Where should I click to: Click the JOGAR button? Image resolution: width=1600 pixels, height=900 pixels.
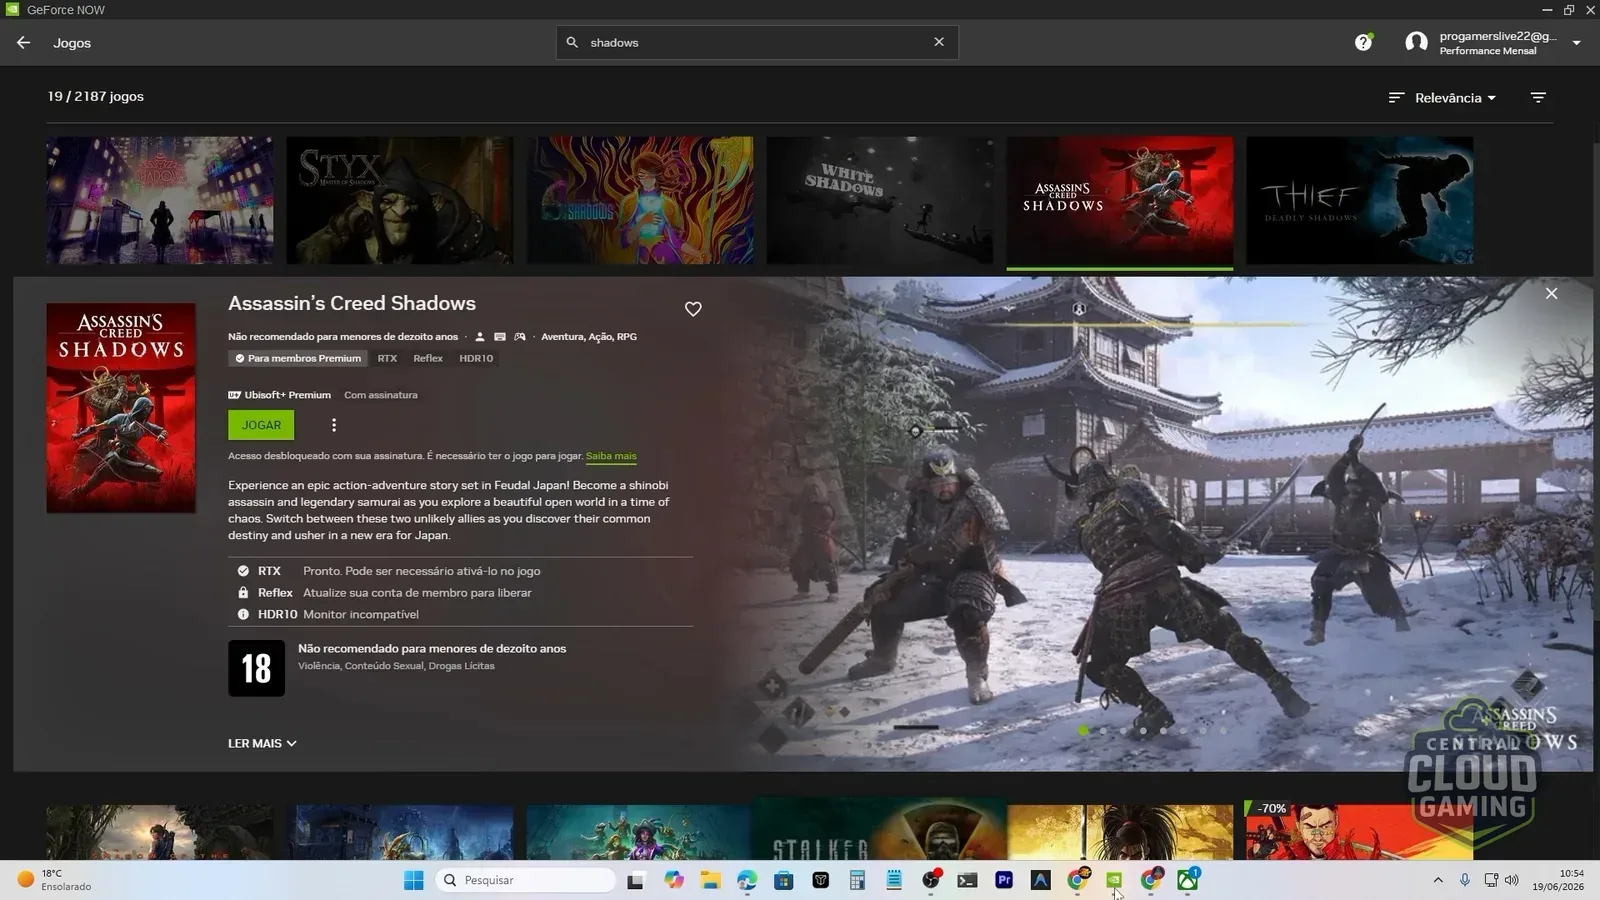coord(261,425)
